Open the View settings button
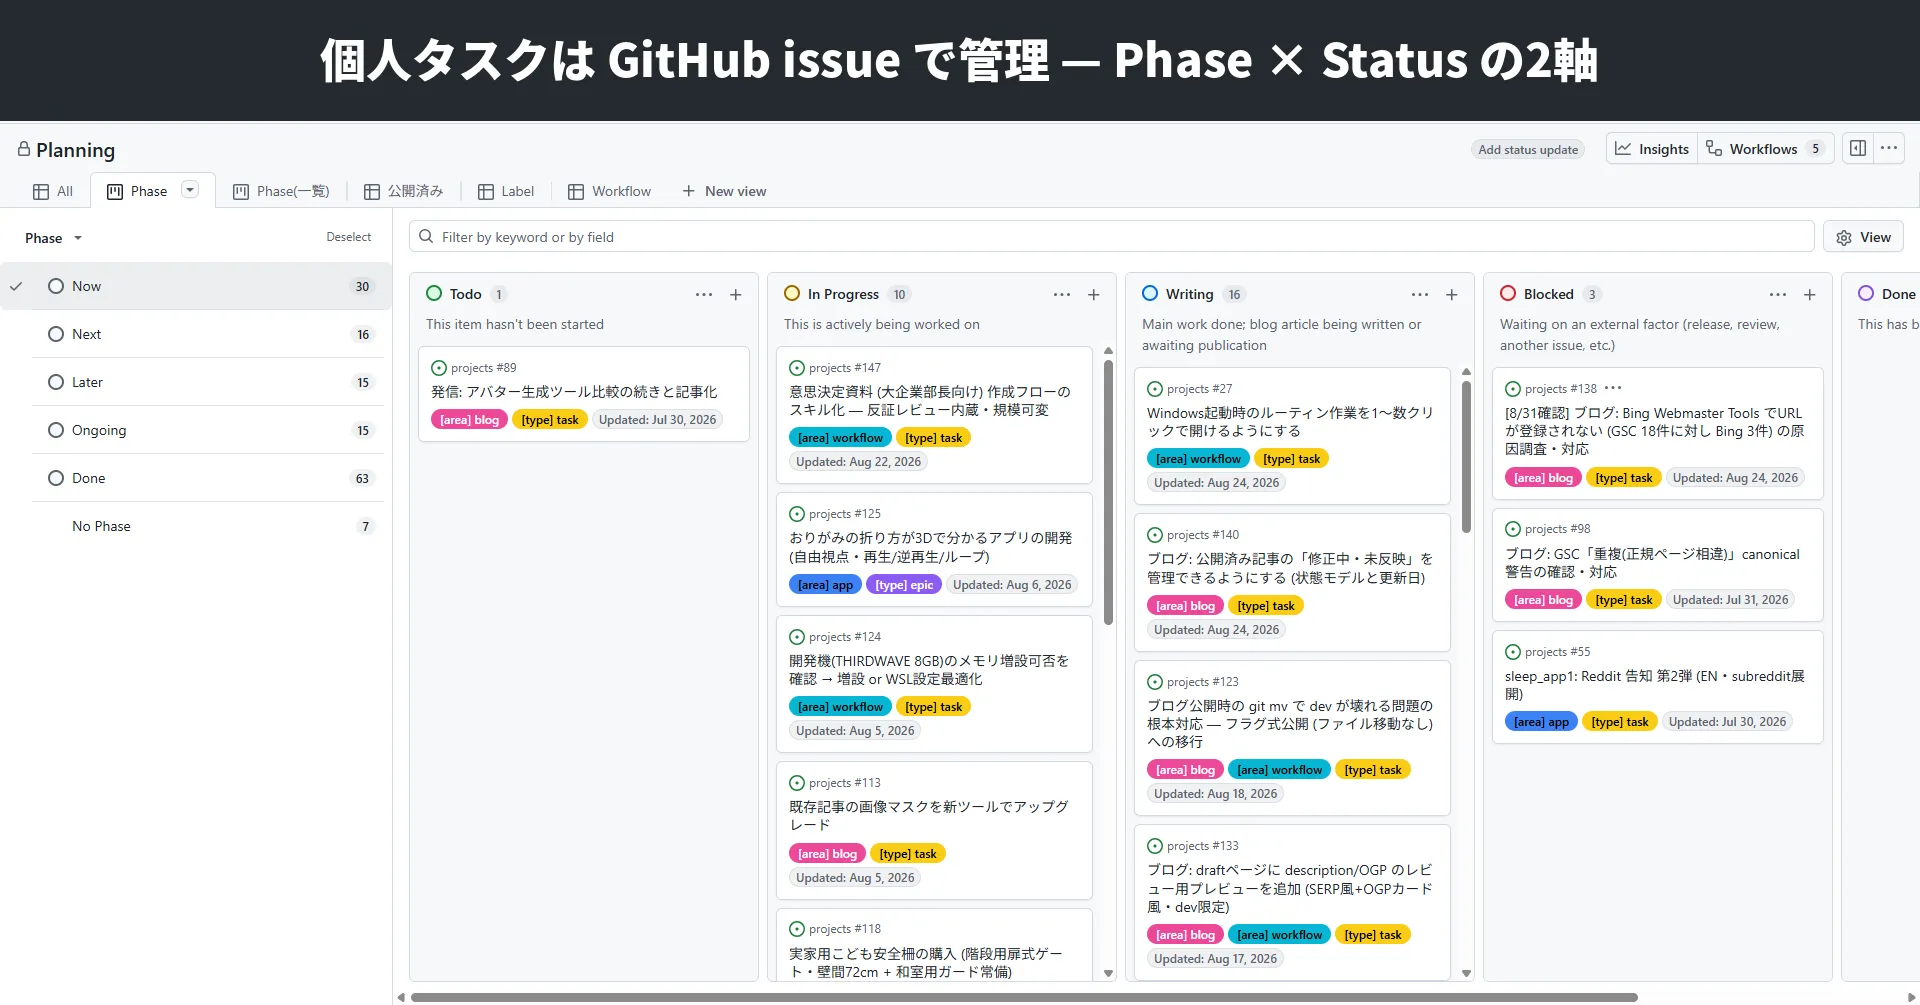 tap(1864, 237)
